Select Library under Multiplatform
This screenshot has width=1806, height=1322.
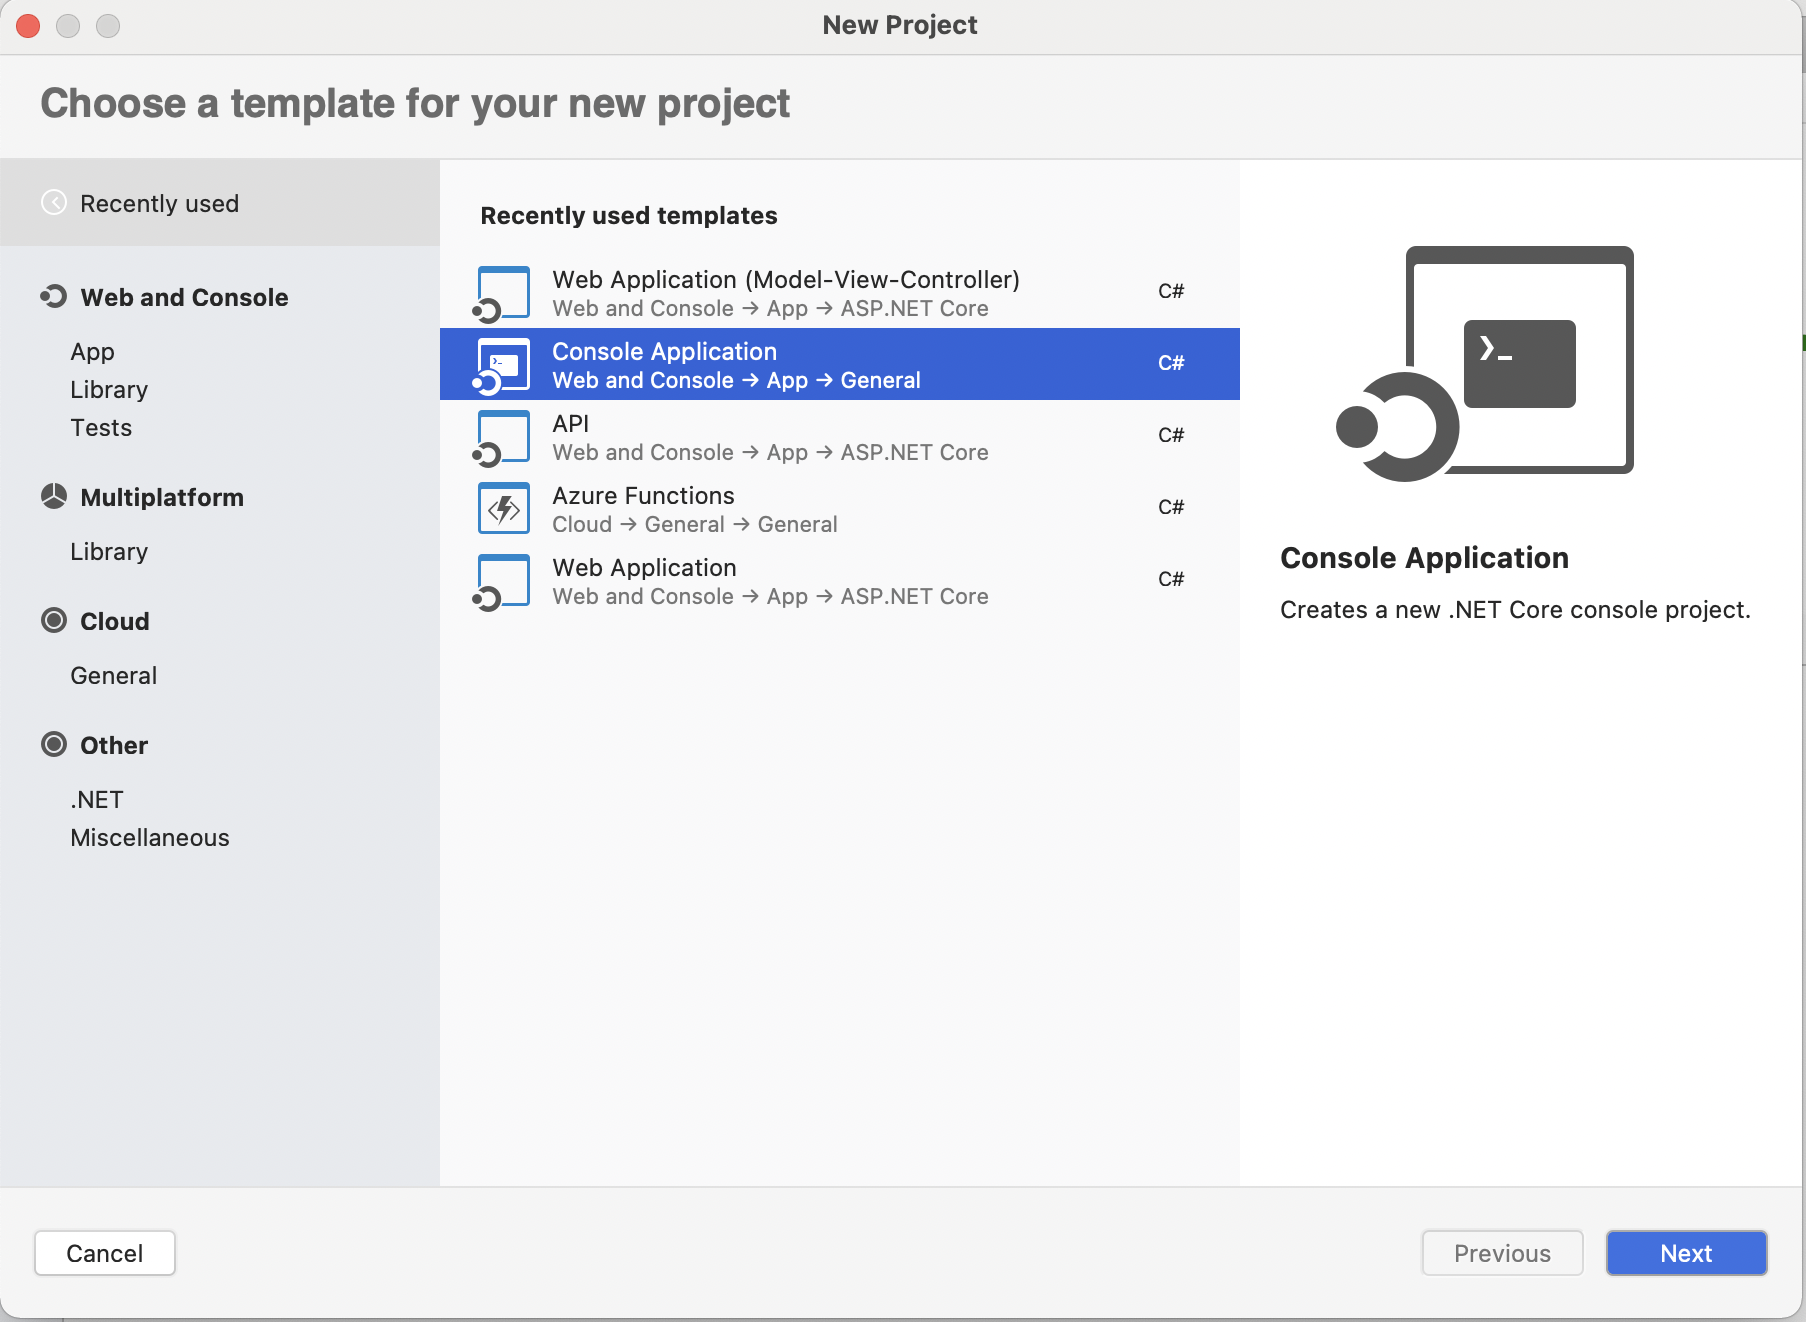pyautogui.click(x=109, y=552)
